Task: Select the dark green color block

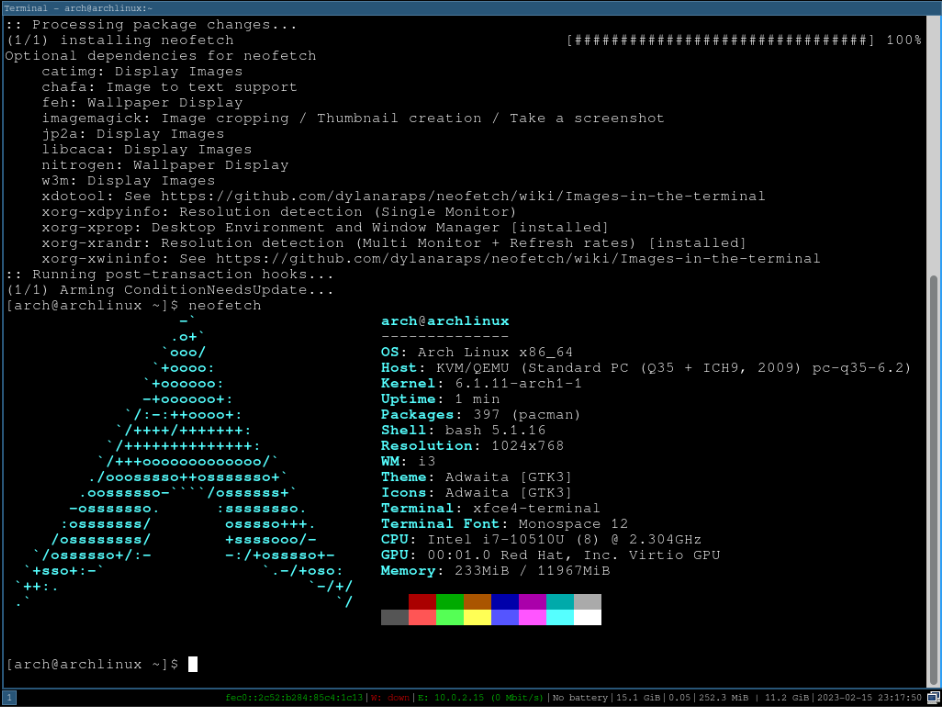Action: point(450,601)
